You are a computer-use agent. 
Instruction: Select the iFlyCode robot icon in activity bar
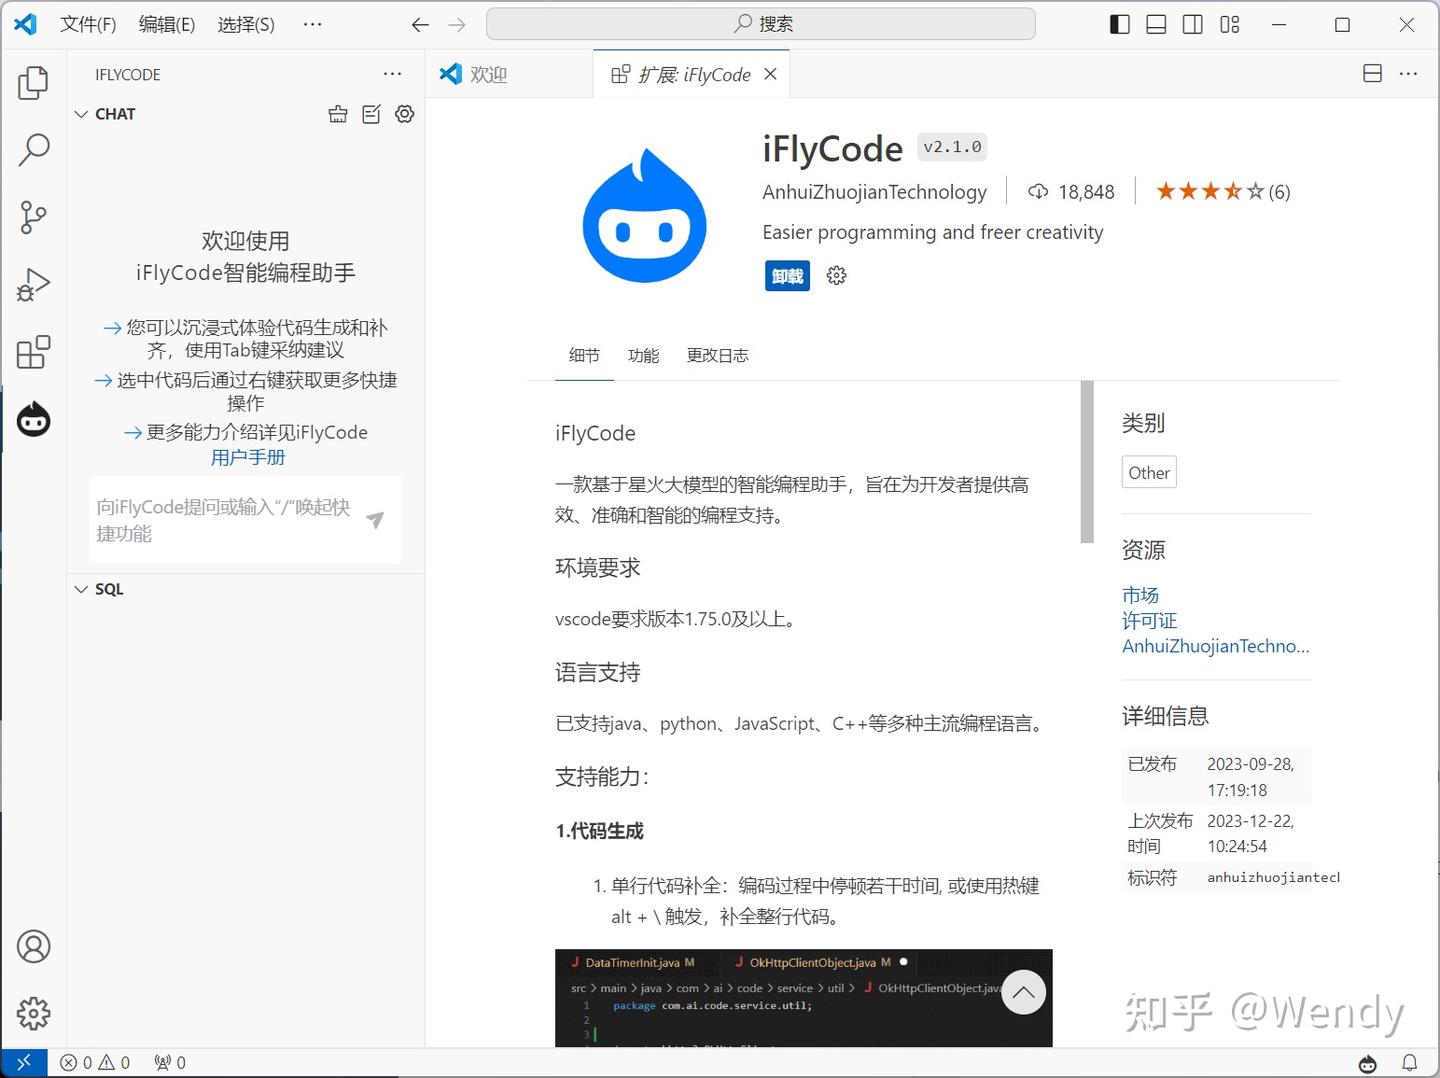click(x=33, y=419)
